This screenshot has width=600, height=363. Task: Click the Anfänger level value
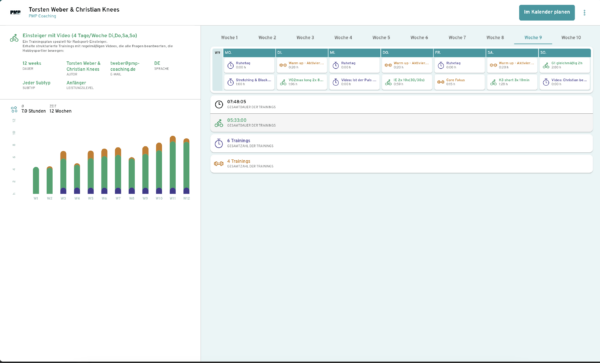tap(76, 83)
